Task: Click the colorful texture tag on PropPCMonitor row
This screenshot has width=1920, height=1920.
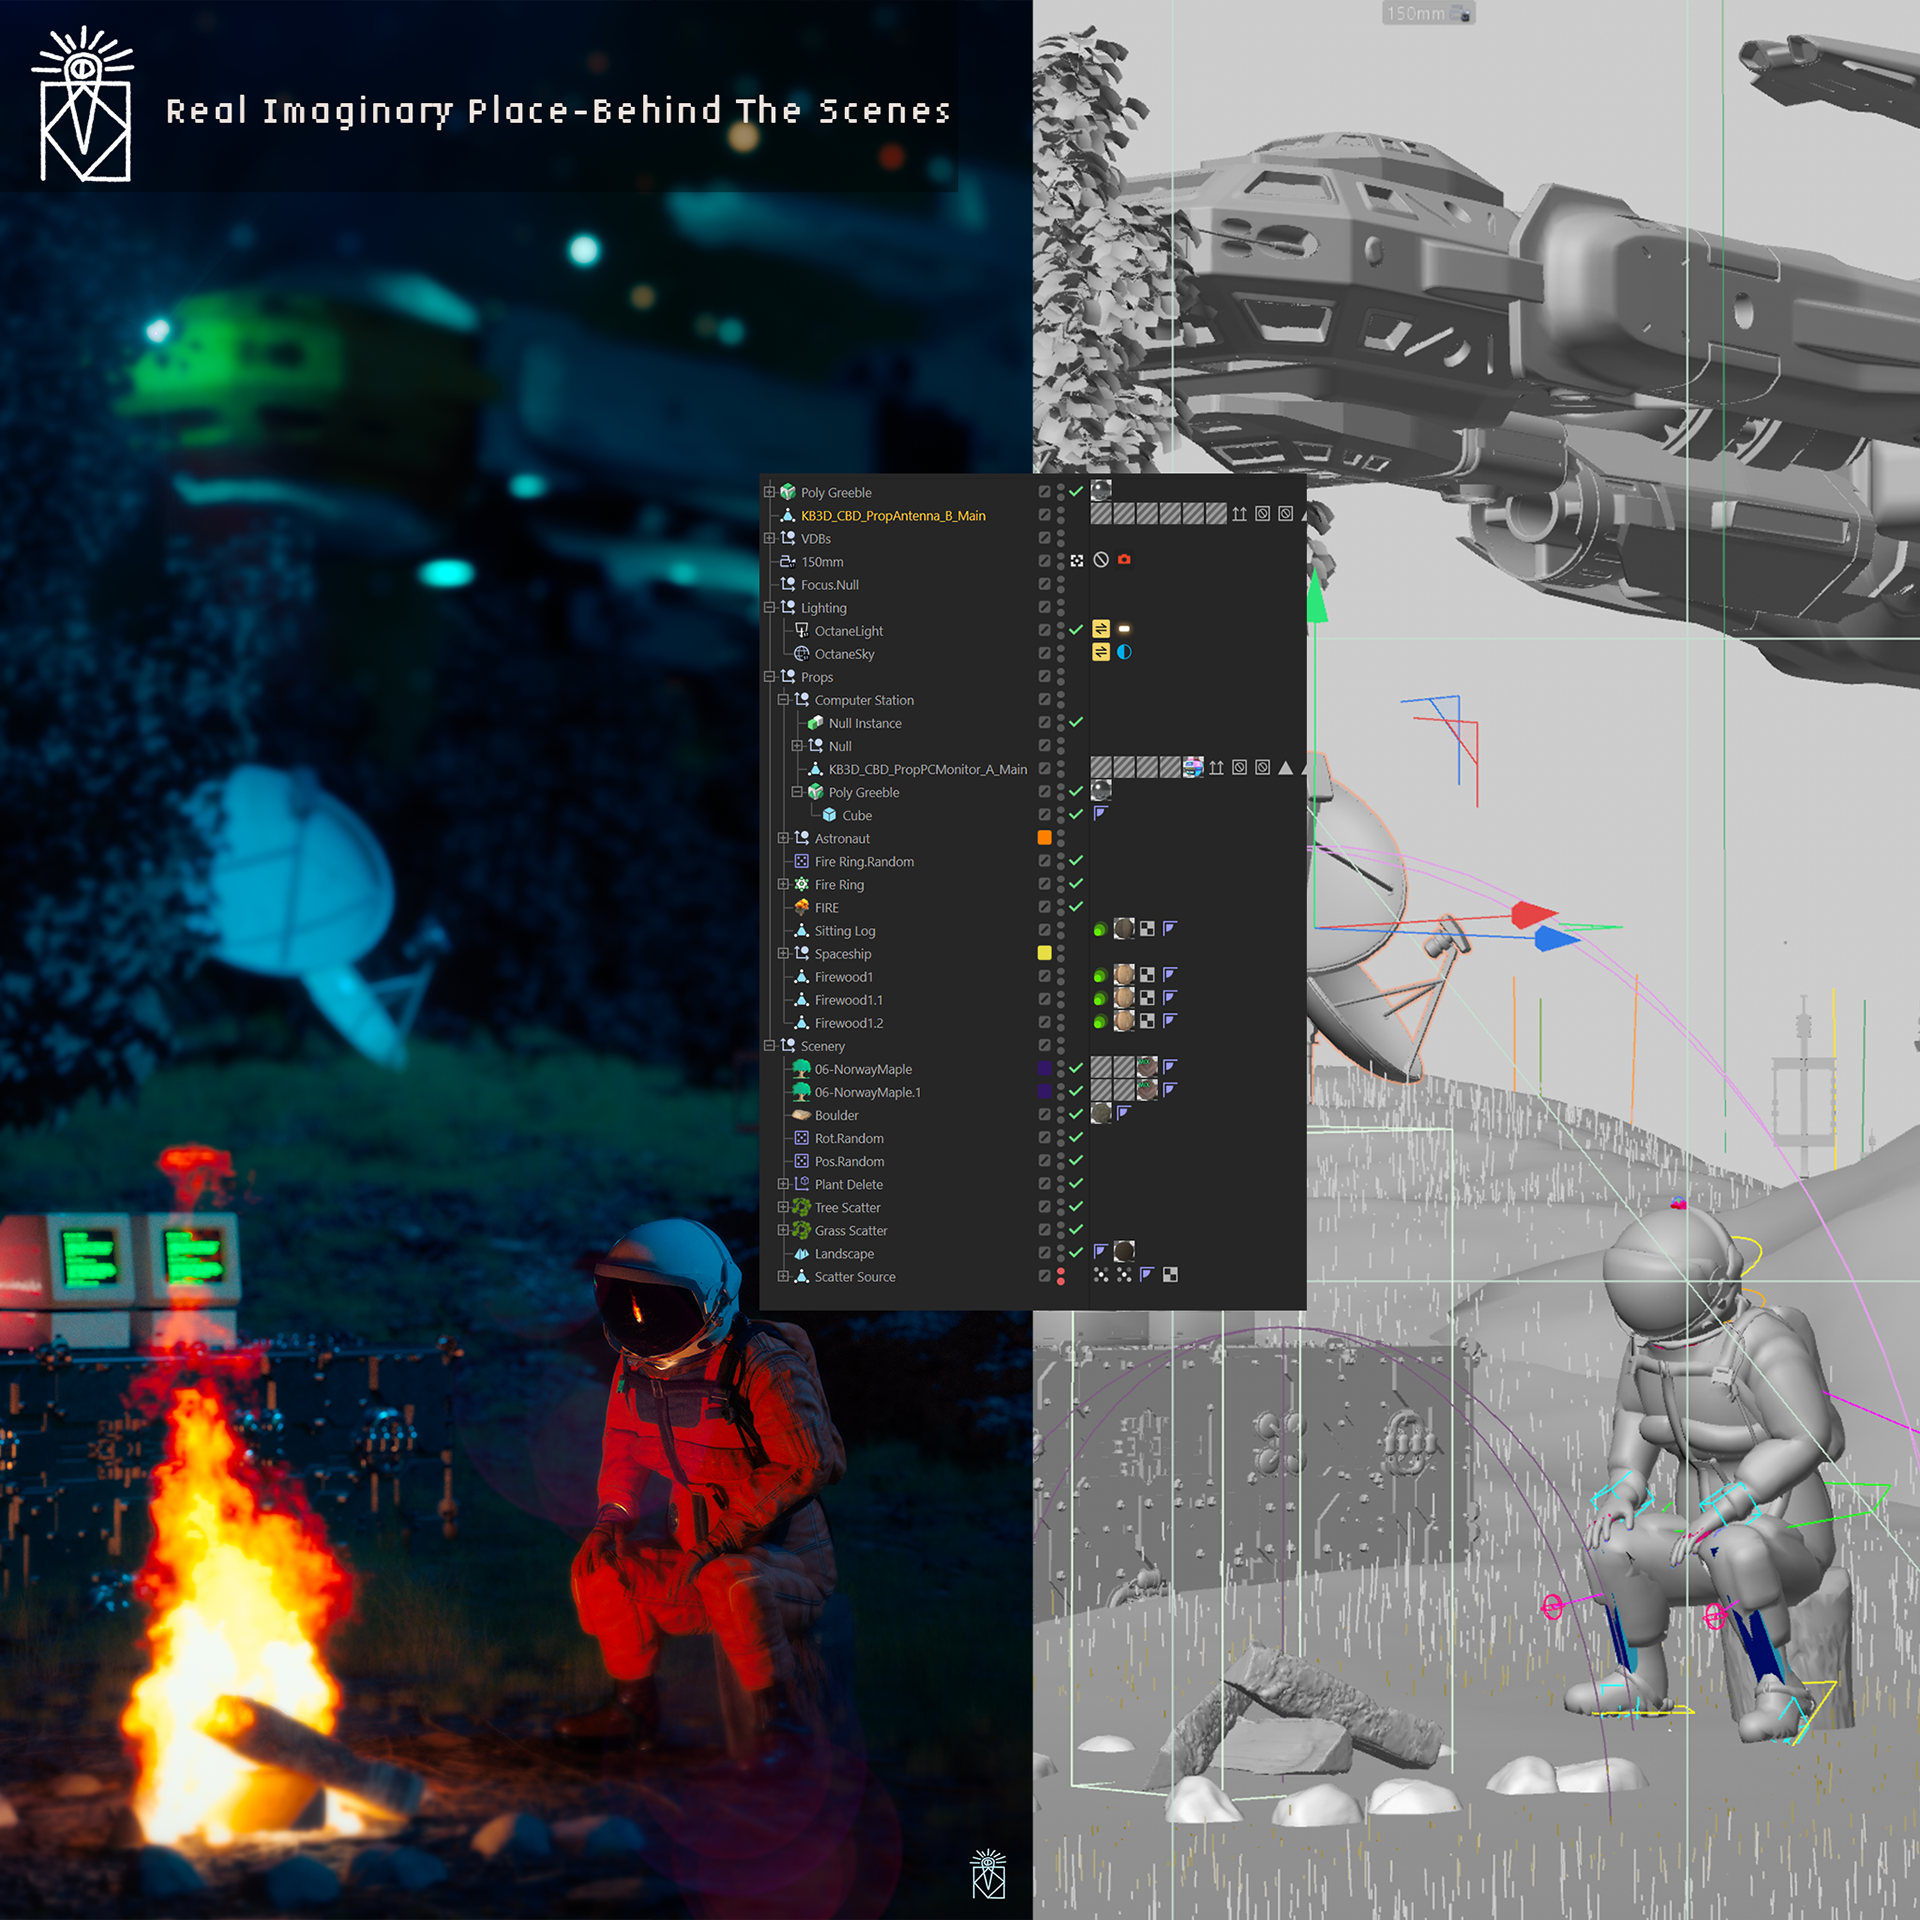Action: [x=1193, y=768]
